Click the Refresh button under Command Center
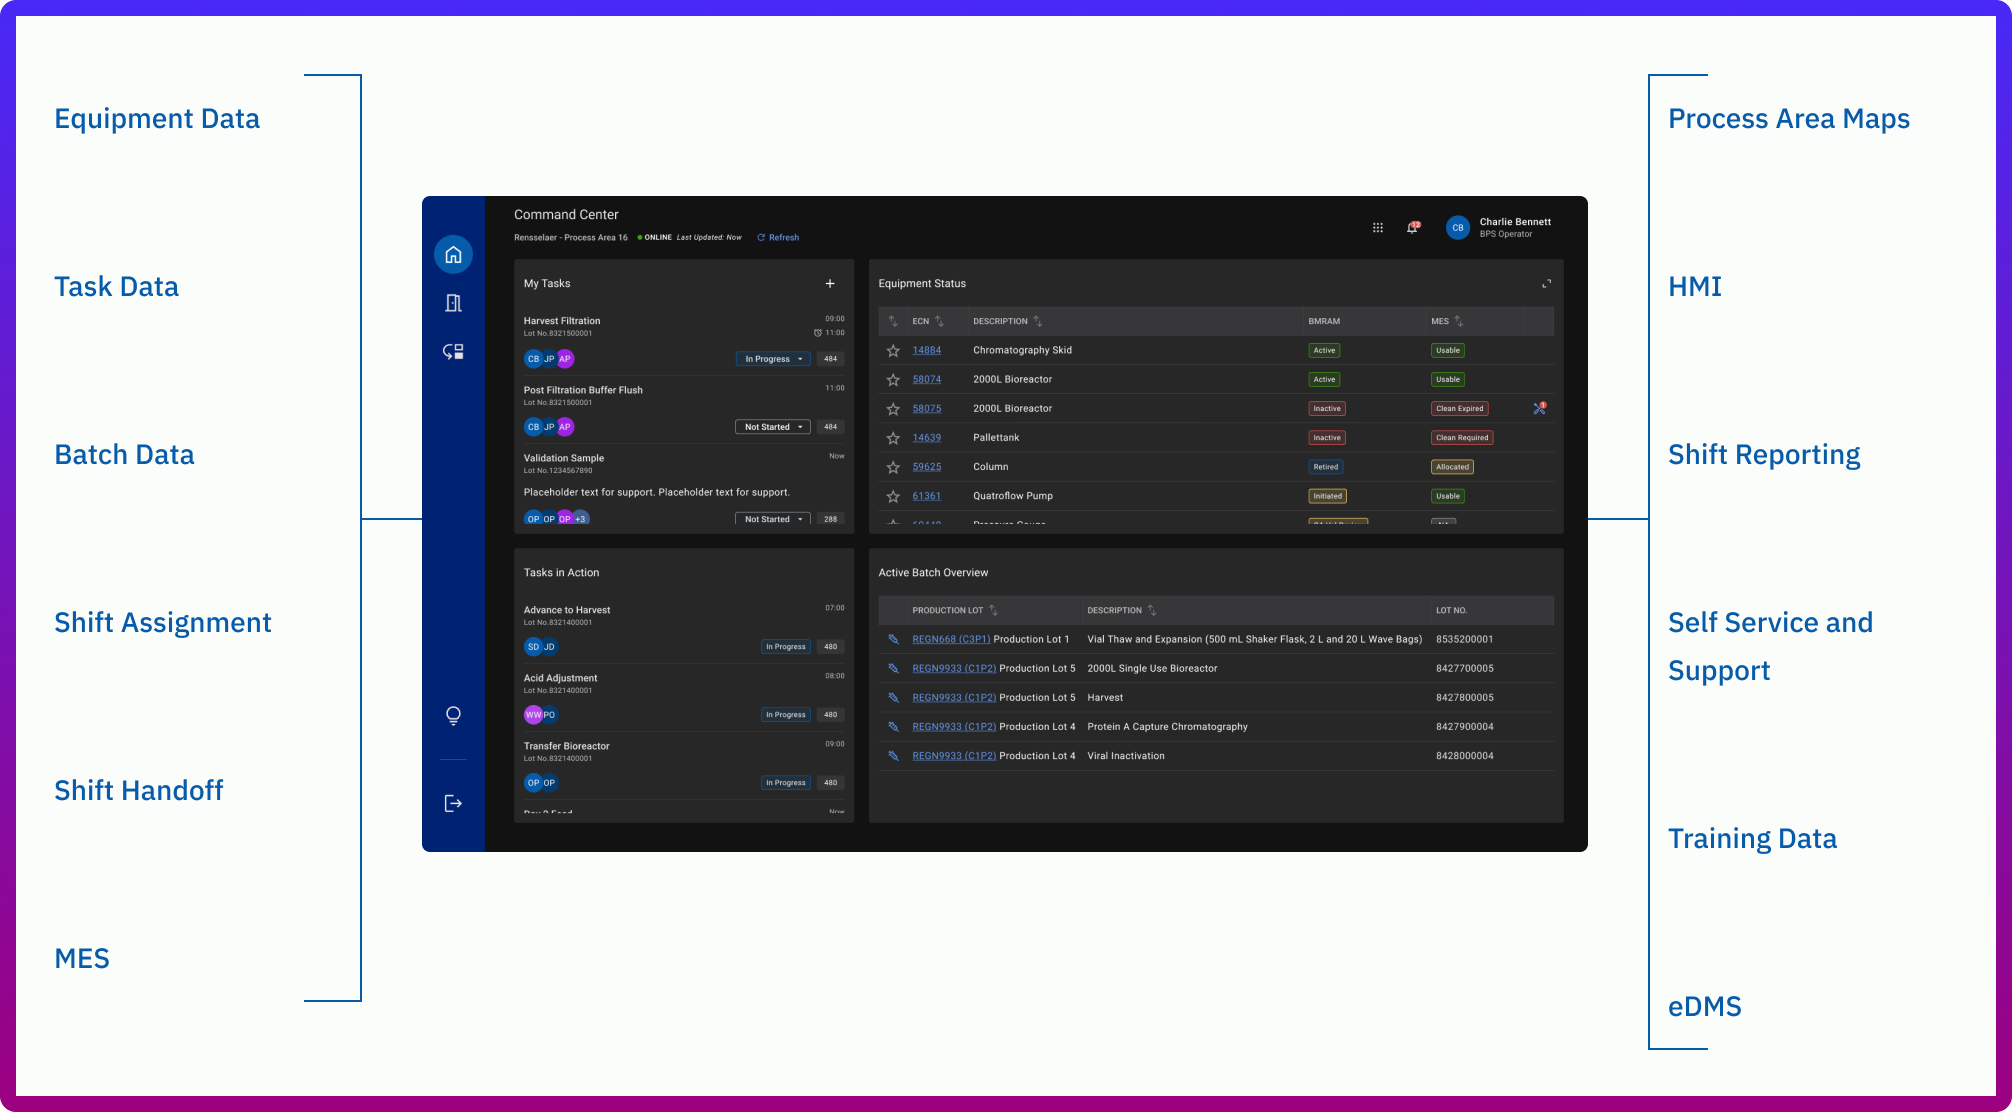The image size is (2012, 1112). 778,237
